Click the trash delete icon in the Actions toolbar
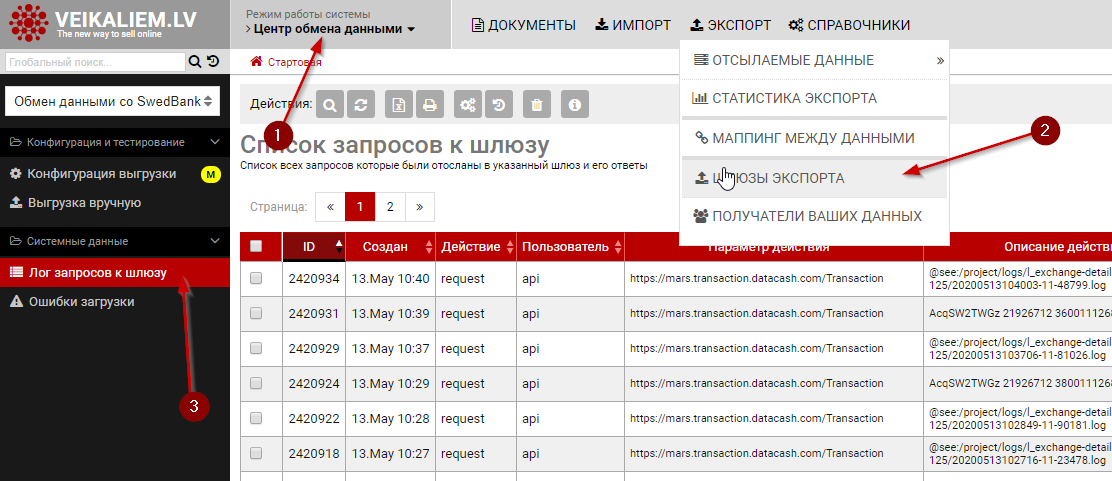Screen dimensions: 1112x481 coord(537,104)
